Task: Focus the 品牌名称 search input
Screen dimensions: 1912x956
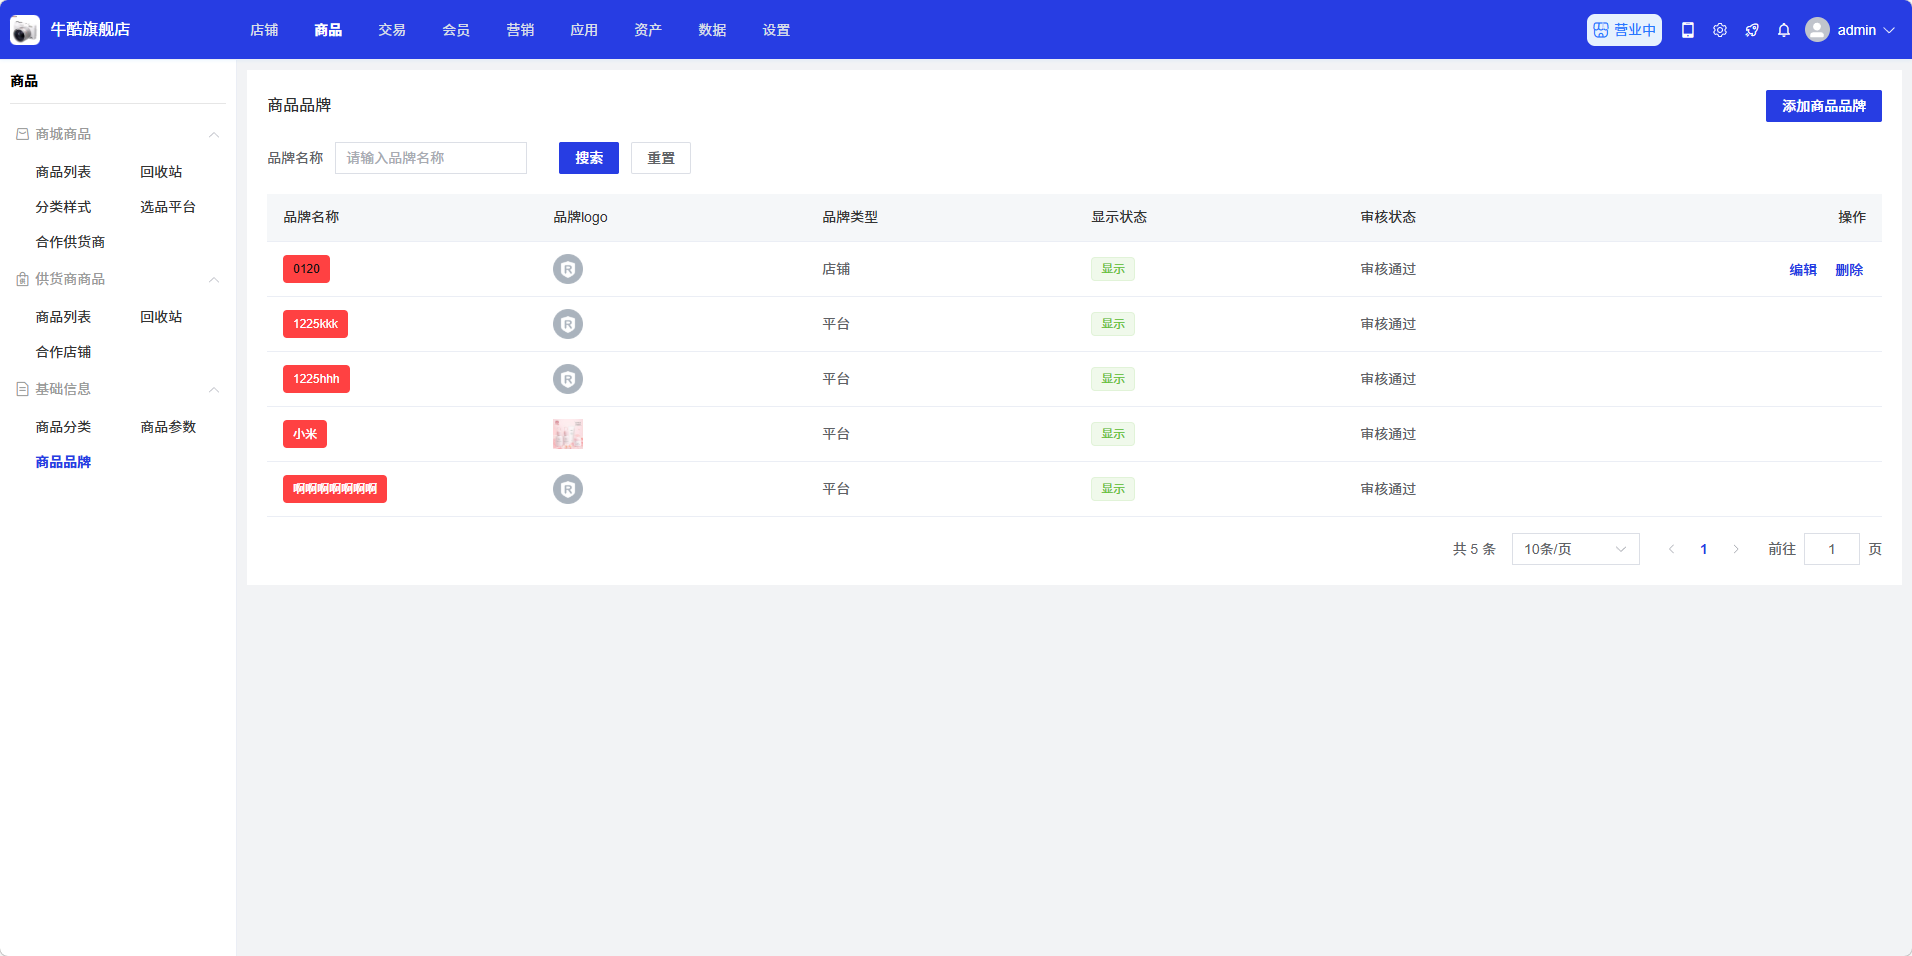Action: (x=431, y=158)
